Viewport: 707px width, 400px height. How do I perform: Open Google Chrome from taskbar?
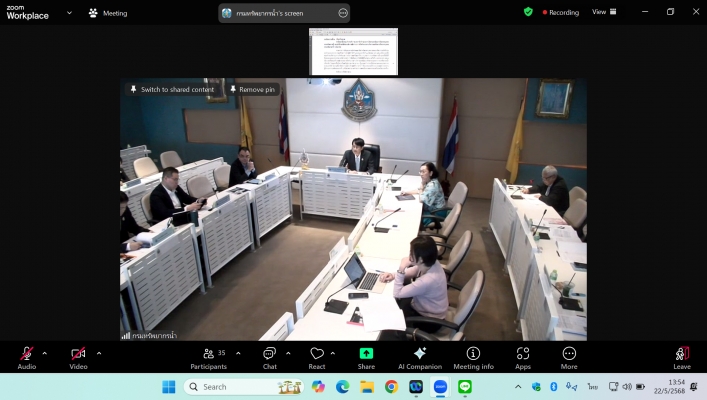pyautogui.click(x=391, y=387)
